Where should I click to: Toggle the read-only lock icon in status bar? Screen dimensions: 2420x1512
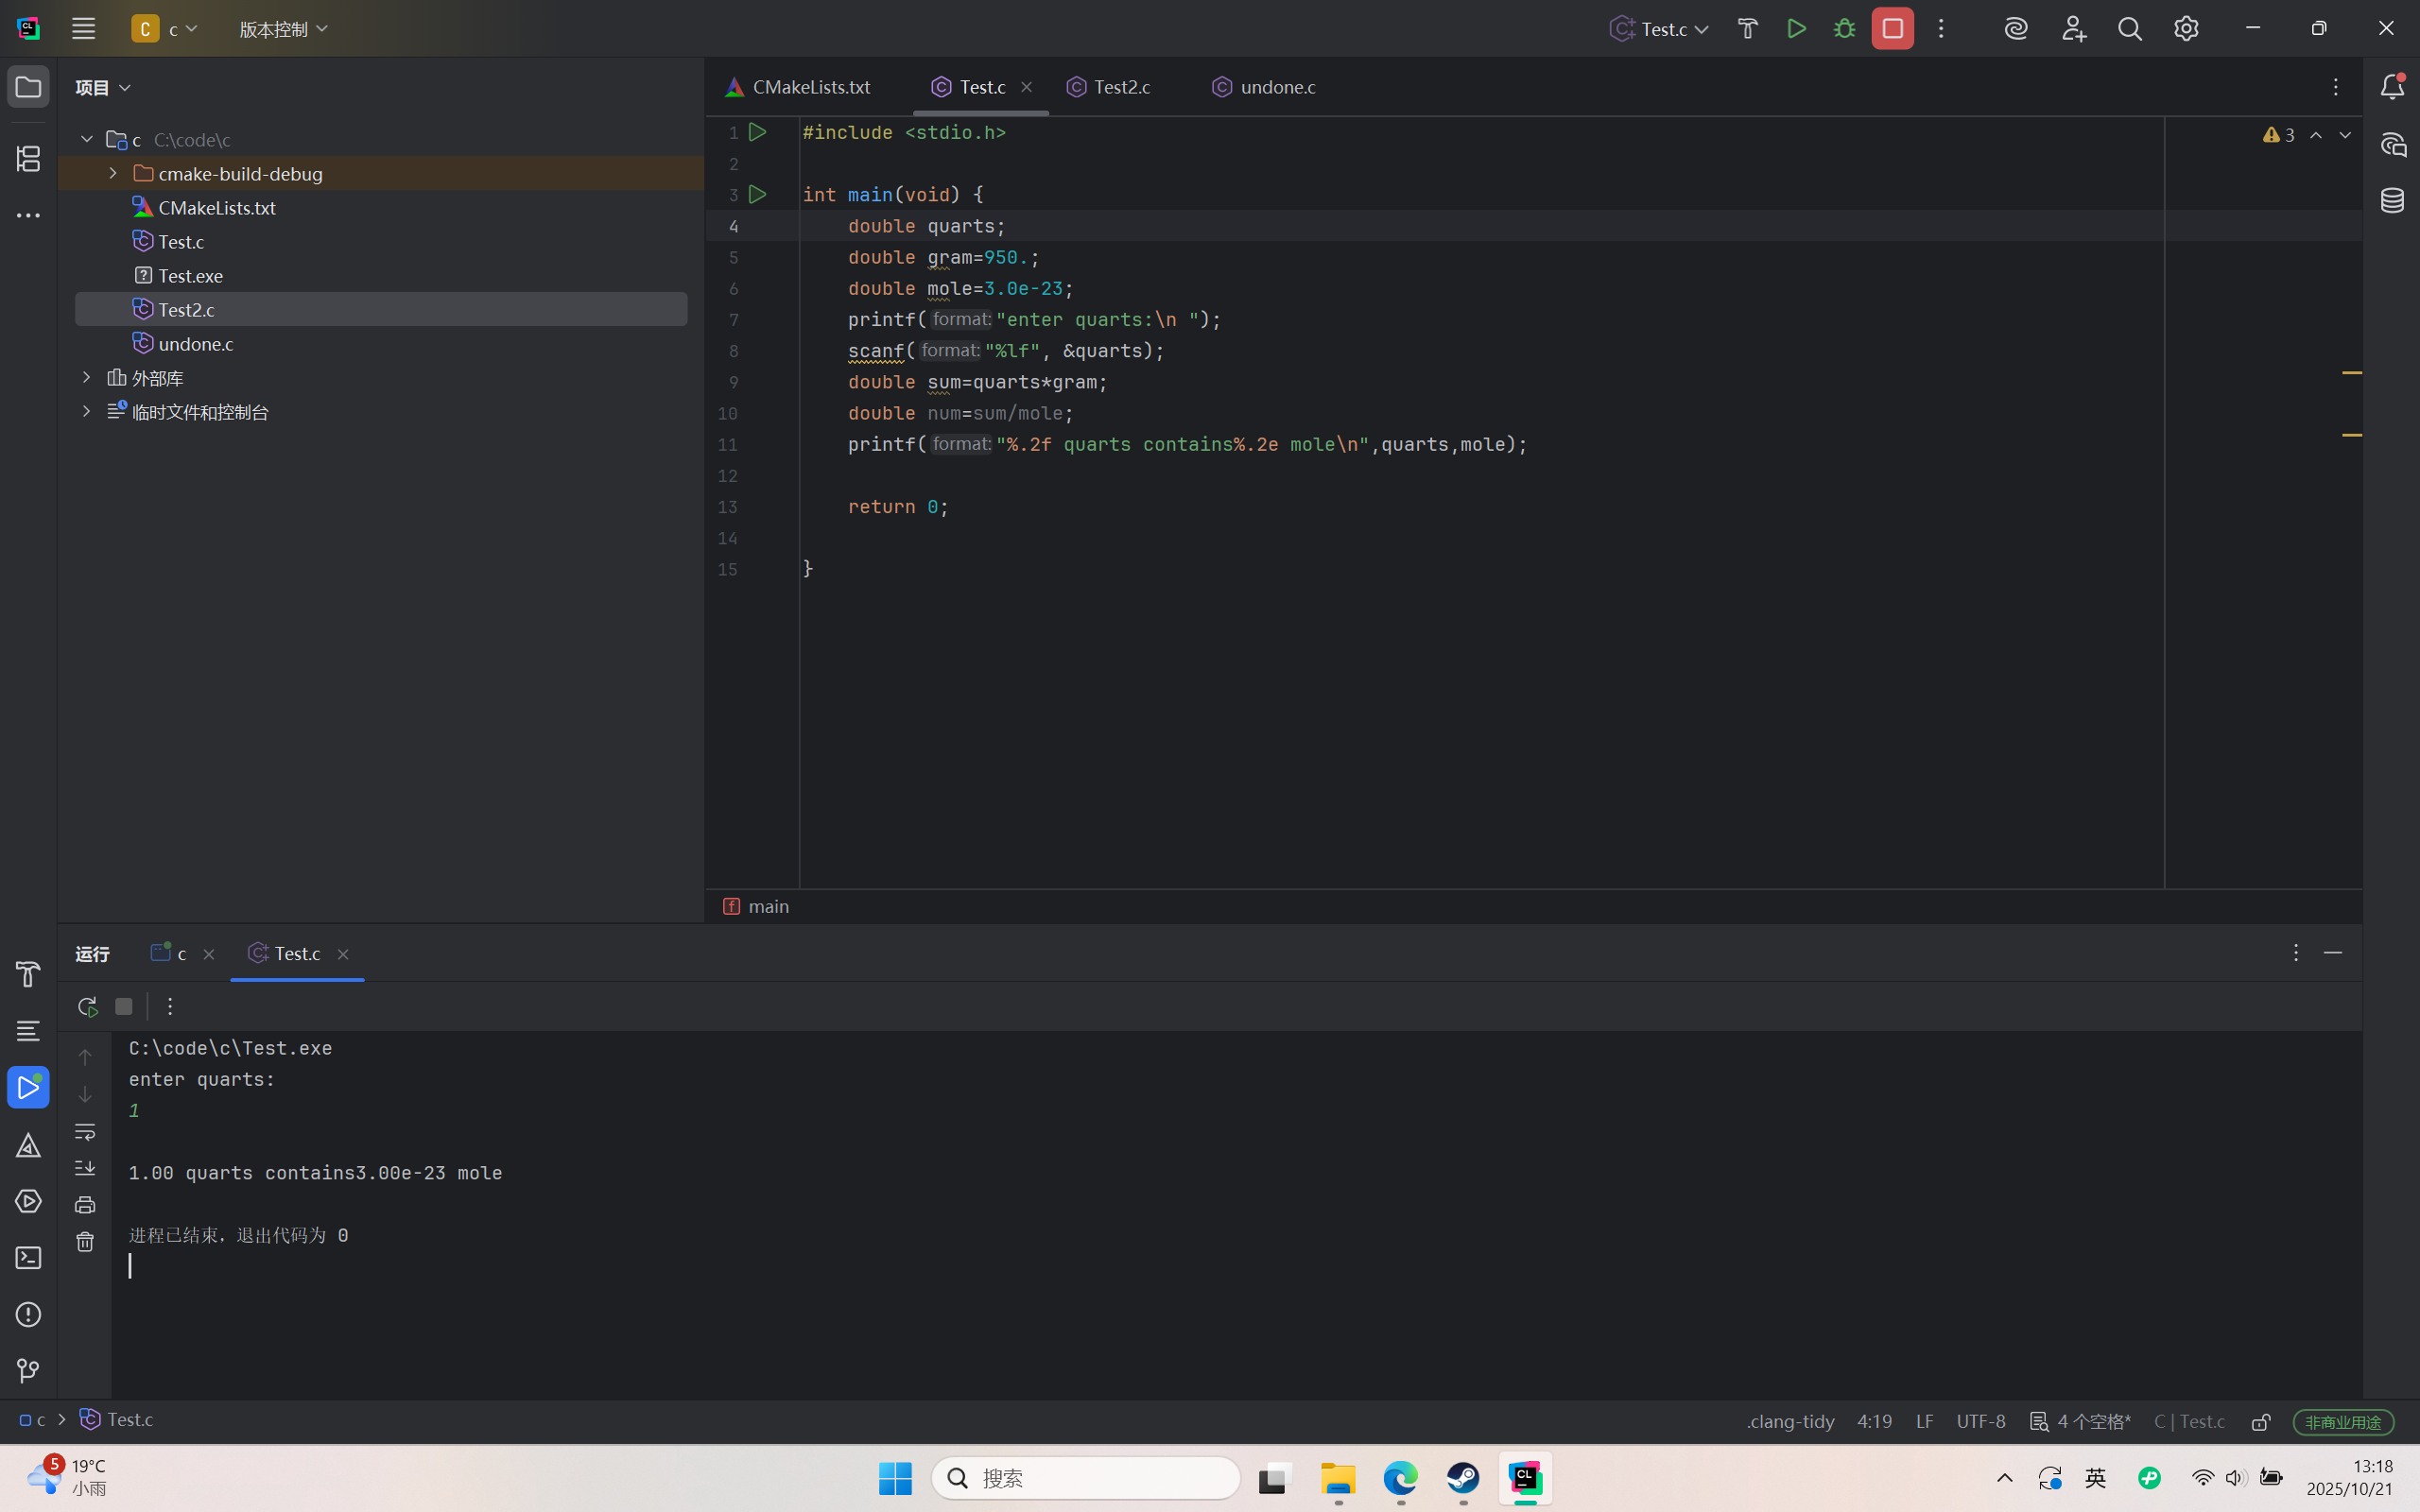coord(2261,1421)
